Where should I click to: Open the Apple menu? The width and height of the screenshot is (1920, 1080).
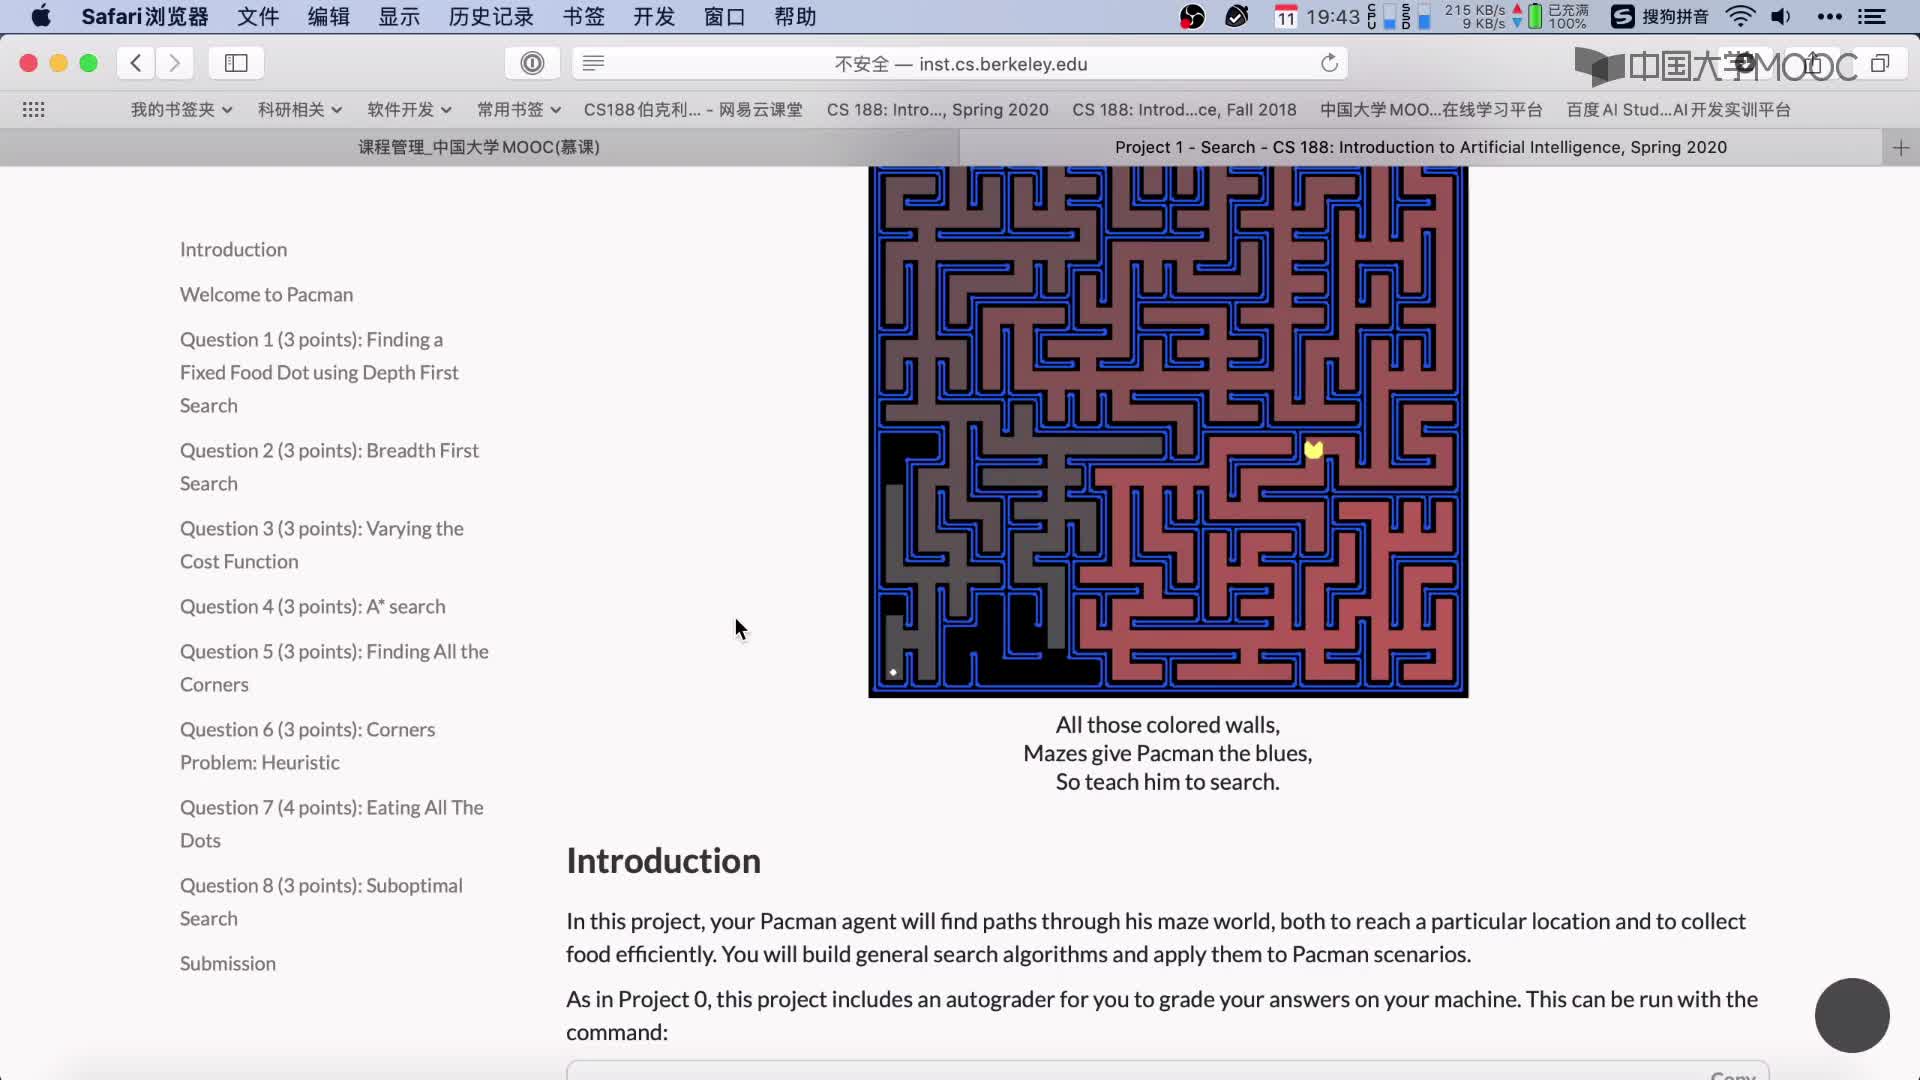[x=41, y=16]
